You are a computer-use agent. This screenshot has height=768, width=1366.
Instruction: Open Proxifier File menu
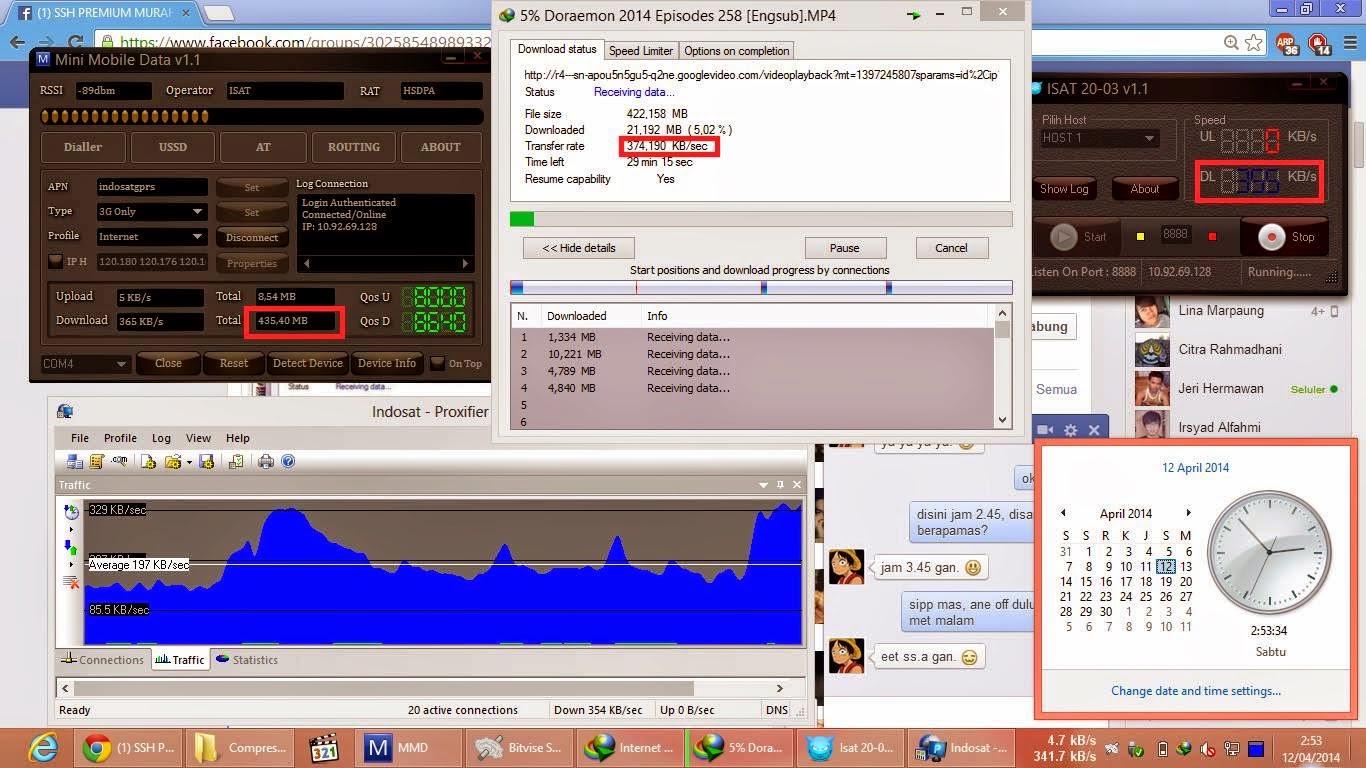[80, 438]
